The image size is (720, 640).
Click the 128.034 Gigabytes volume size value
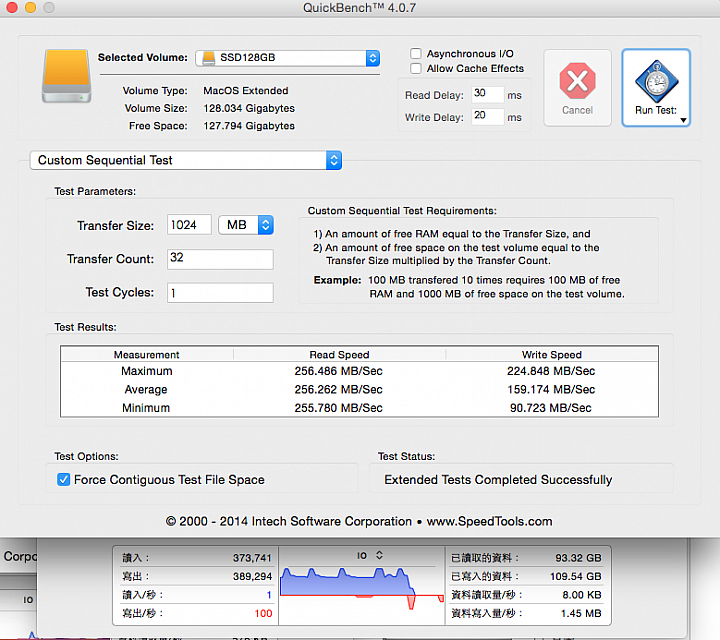(x=249, y=108)
